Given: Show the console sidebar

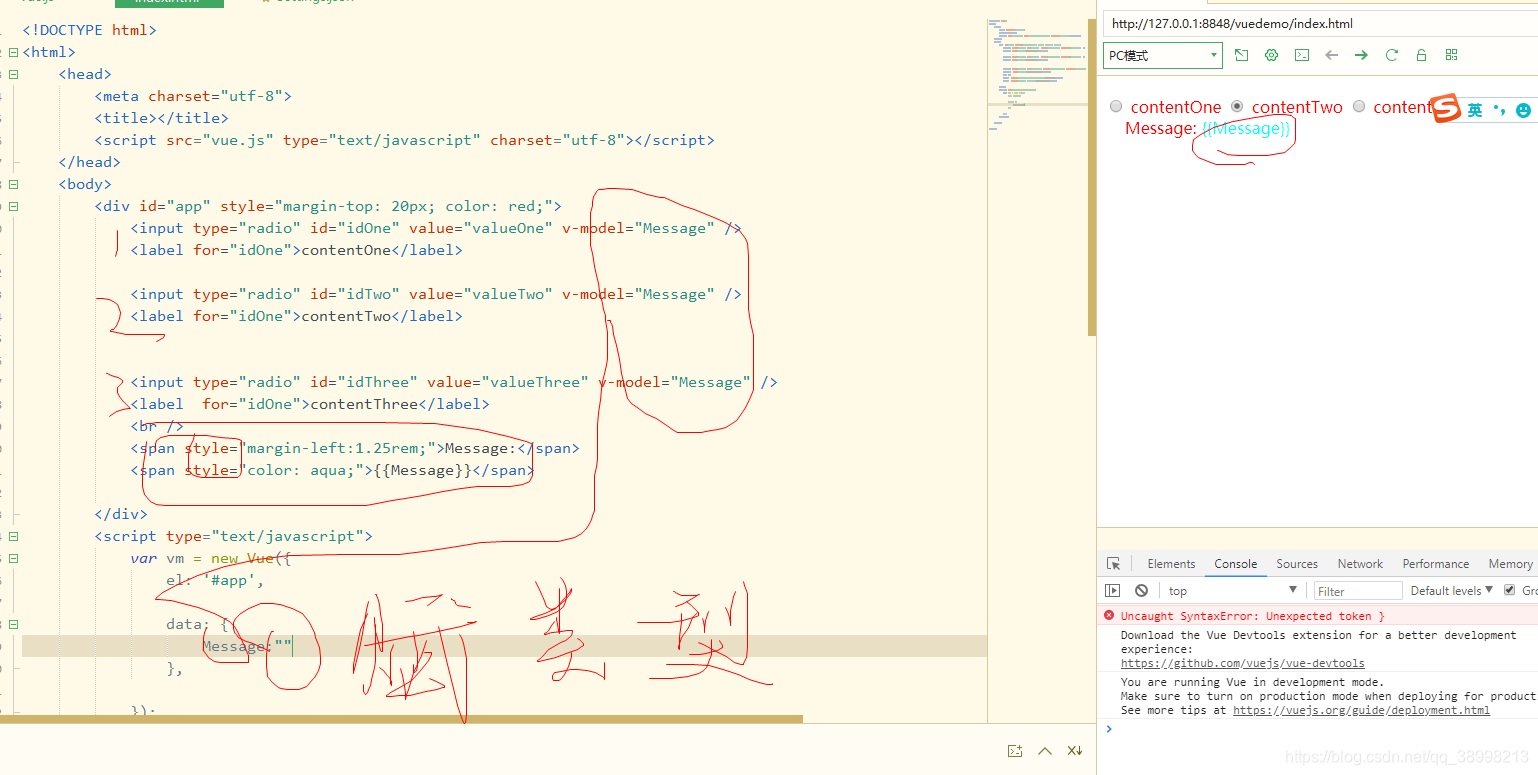Looking at the screenshot, I should pyautogui.click(x=1112, y=590).
